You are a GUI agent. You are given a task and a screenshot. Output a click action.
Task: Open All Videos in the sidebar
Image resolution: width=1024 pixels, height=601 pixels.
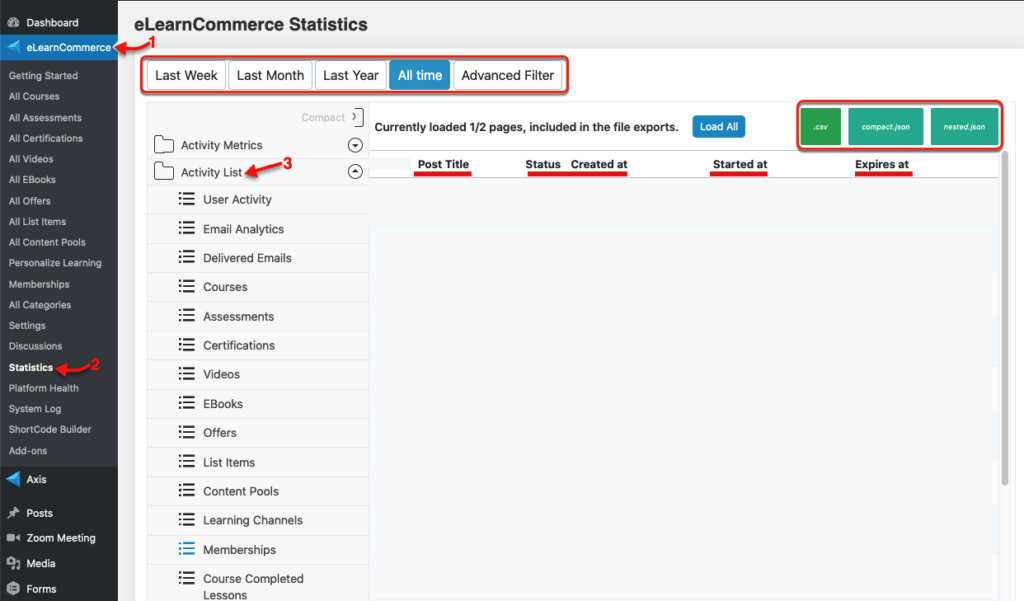pyautogui.click(x=31, y=159)
